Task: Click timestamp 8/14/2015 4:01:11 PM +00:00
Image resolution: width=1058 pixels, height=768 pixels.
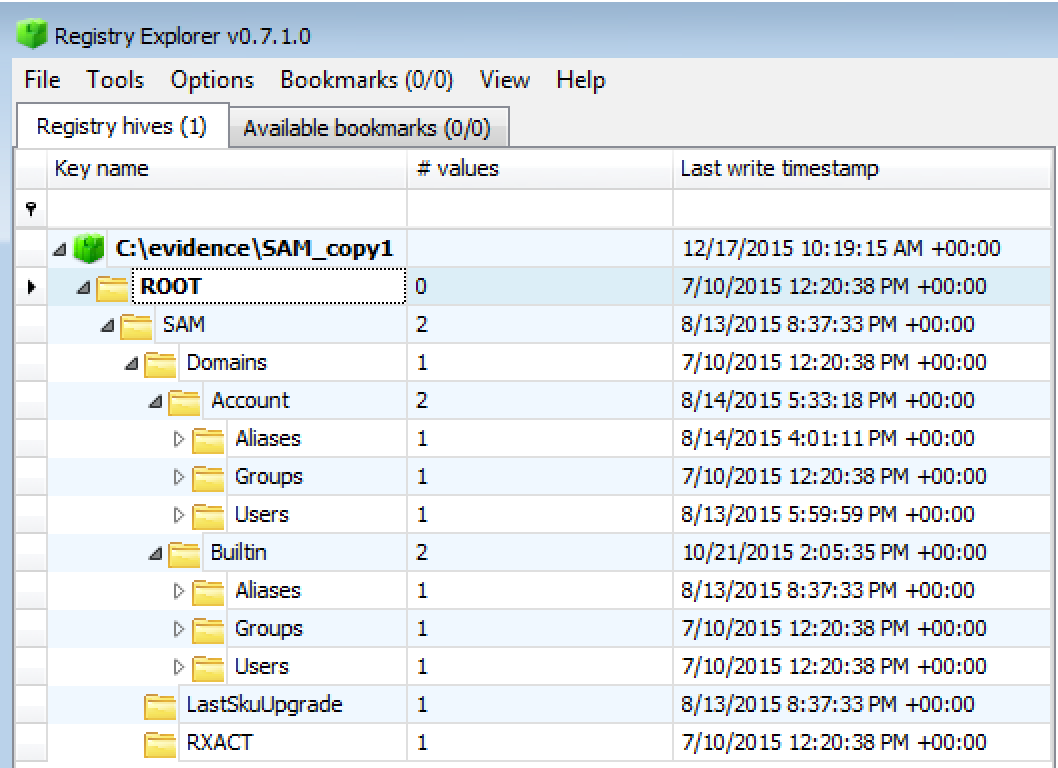Action: click(x=827, y=439)
